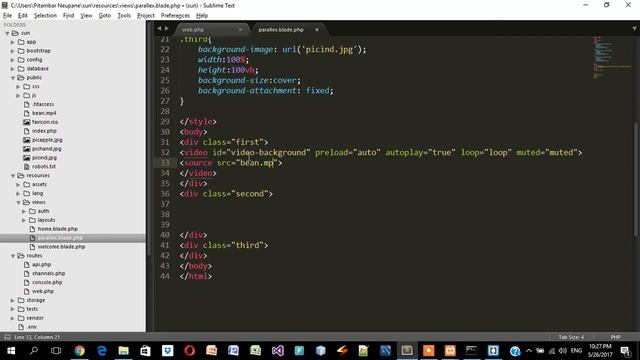
Task: Launch Microsoft Edge from taskbar
Action: [x=102, y=351]
